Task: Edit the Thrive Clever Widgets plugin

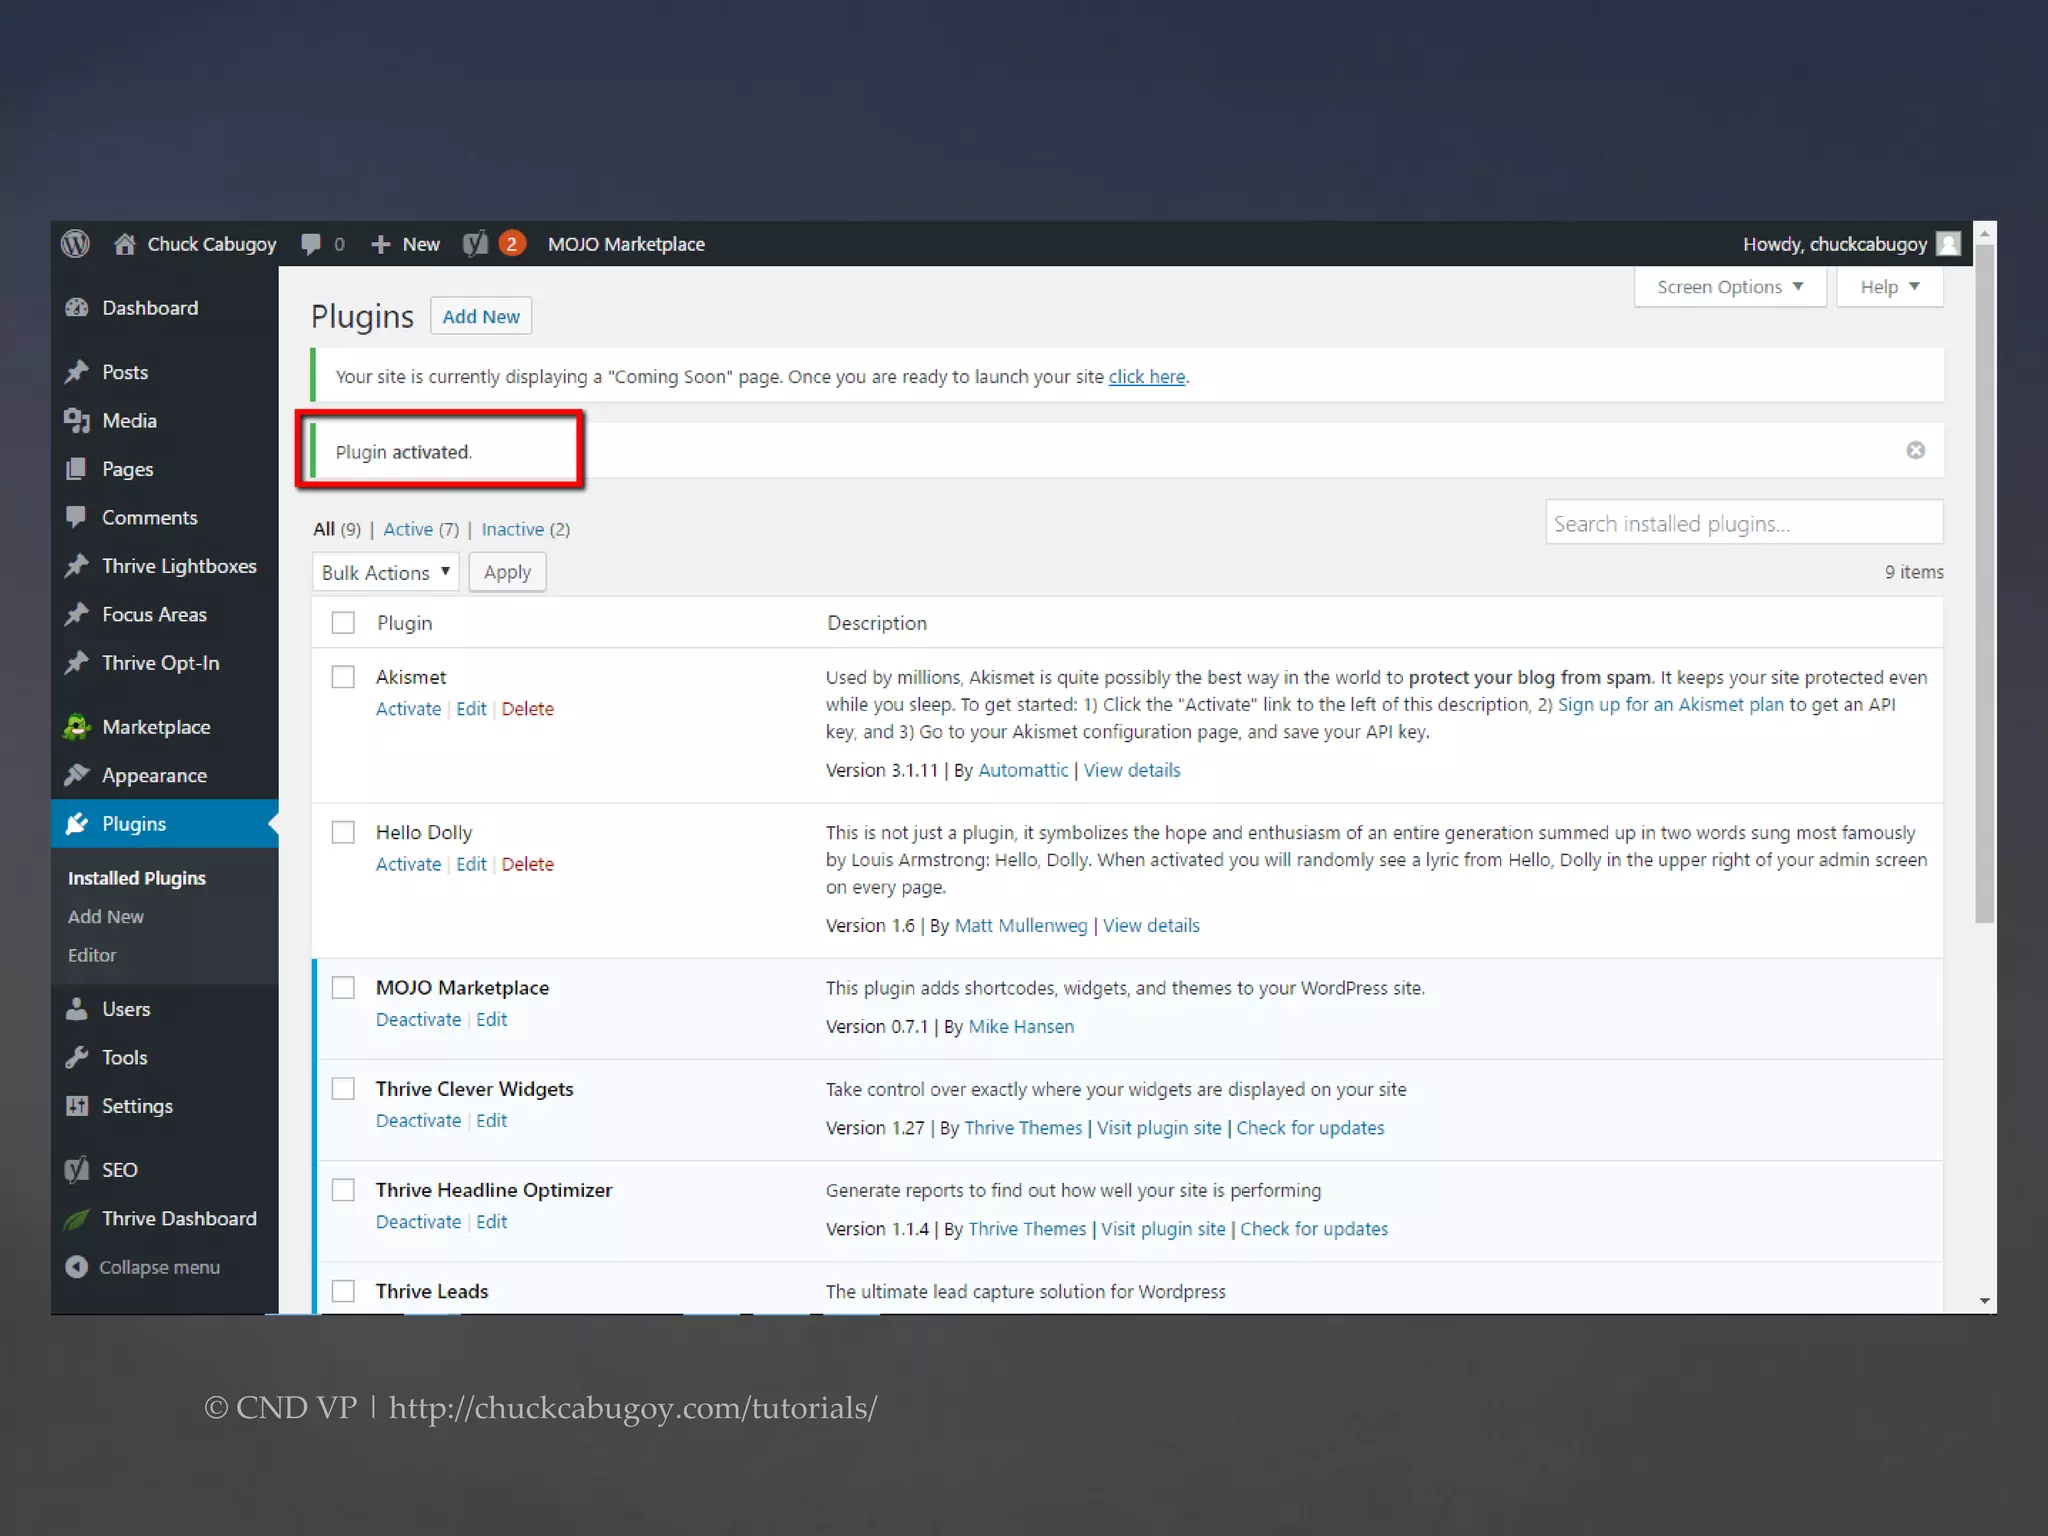Action: (x=491, y=1121)
